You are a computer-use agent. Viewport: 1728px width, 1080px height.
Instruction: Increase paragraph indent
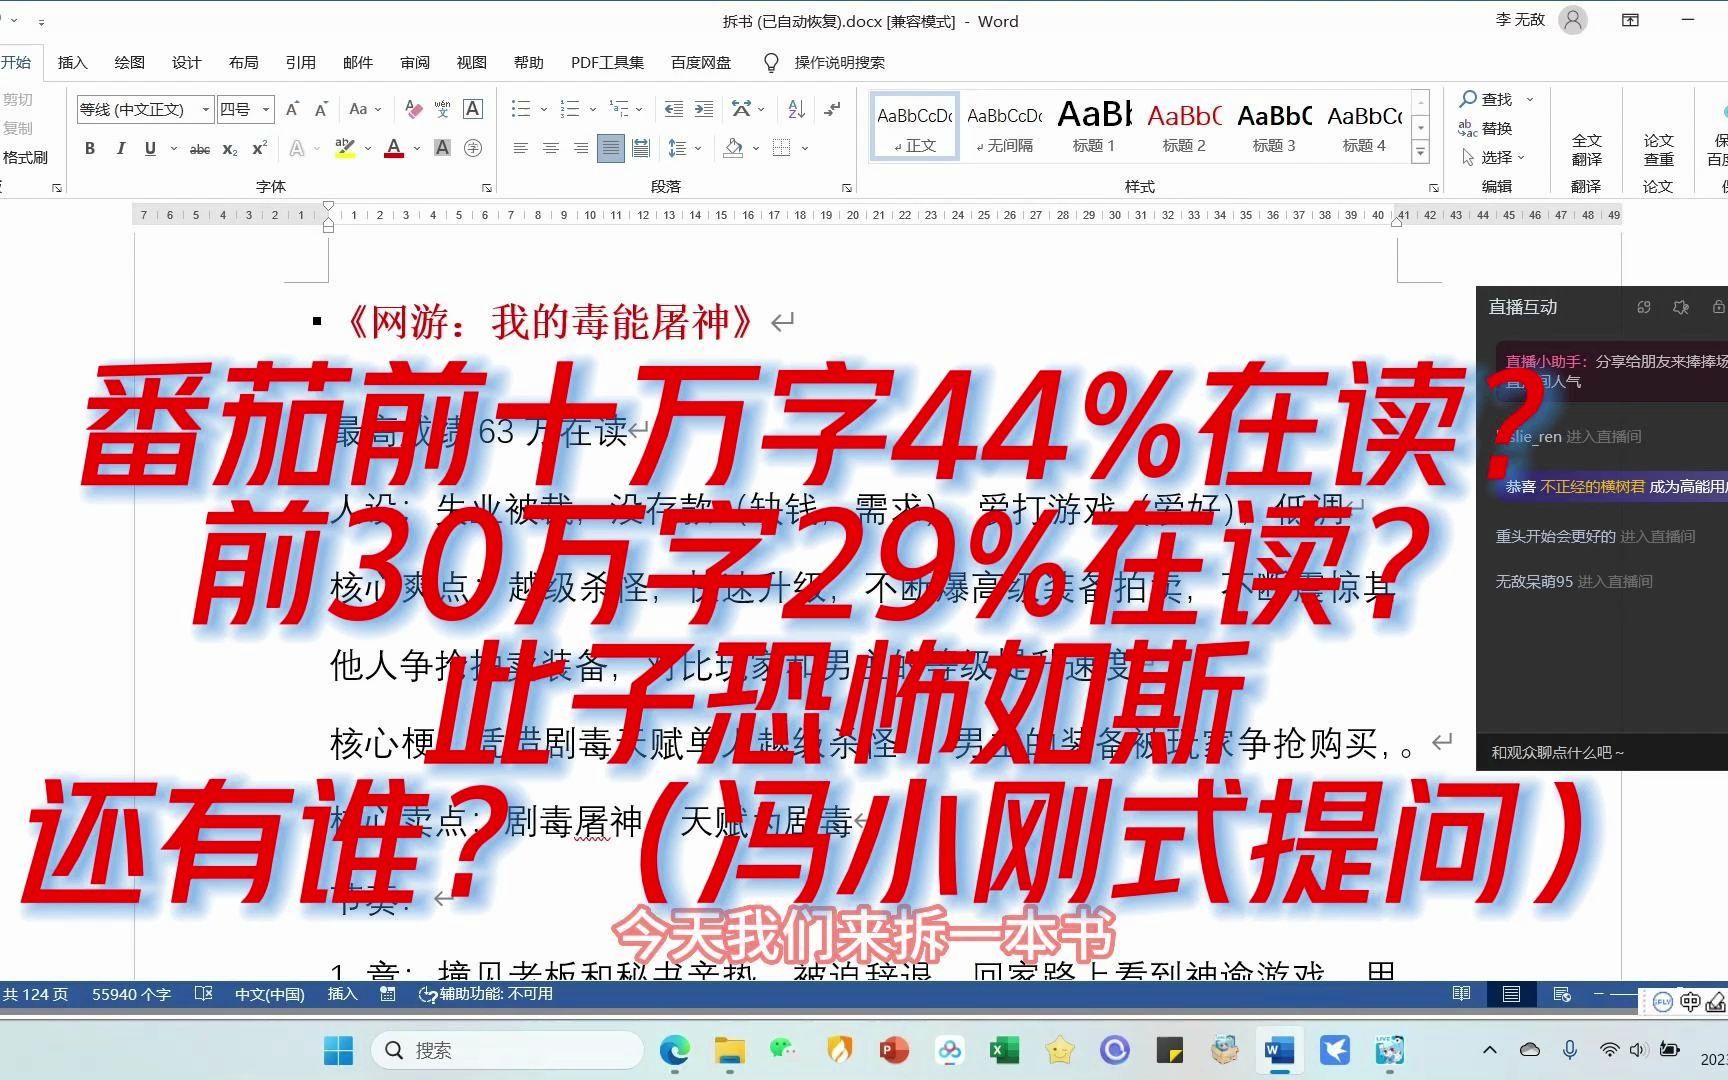[704, 109]
